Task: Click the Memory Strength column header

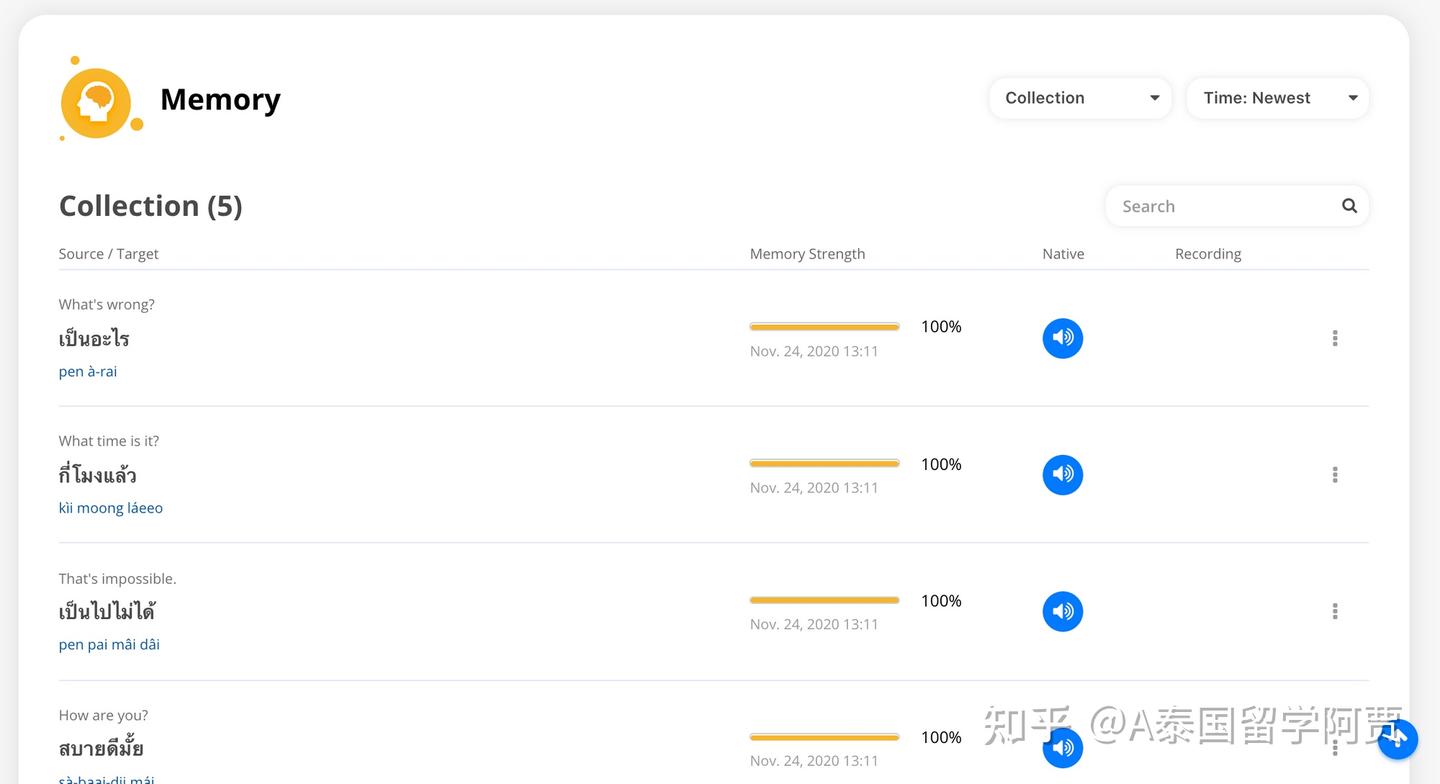Action: point(807,254)
